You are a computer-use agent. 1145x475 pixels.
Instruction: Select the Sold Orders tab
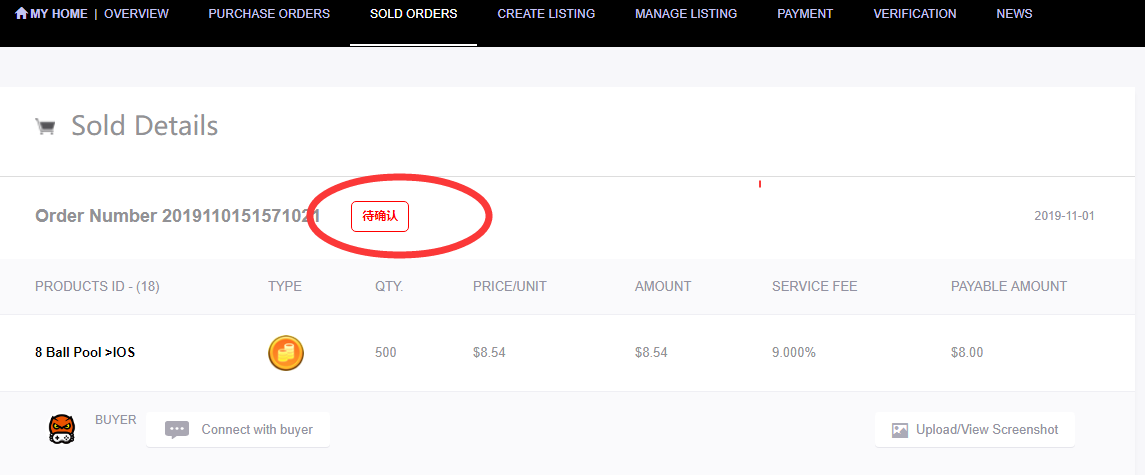(413, 14)
